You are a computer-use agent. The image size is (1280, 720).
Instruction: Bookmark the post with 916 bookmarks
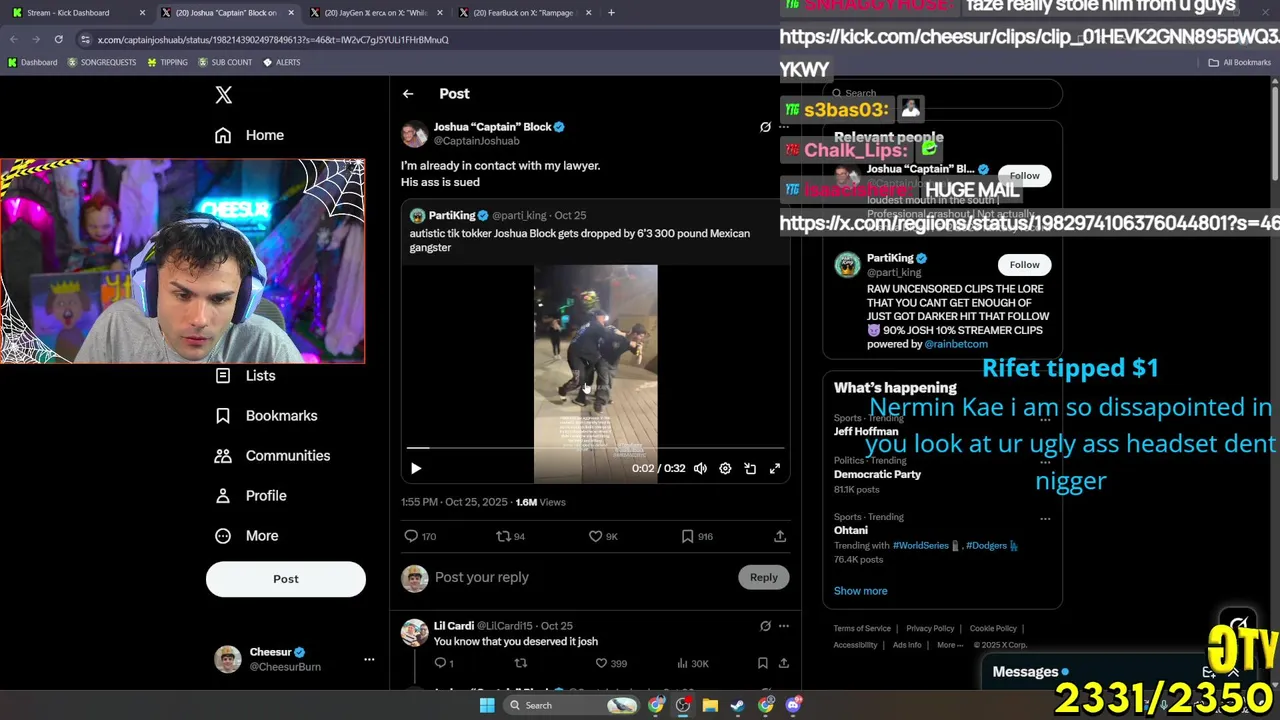[697, 536]
